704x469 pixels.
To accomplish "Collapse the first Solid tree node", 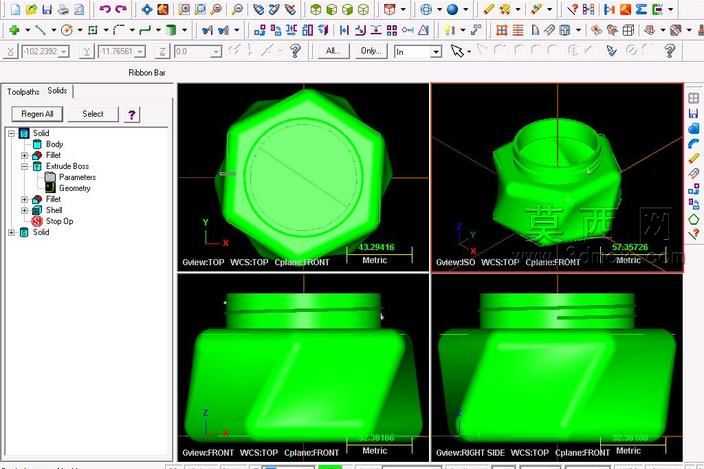I will coord(12,133).
